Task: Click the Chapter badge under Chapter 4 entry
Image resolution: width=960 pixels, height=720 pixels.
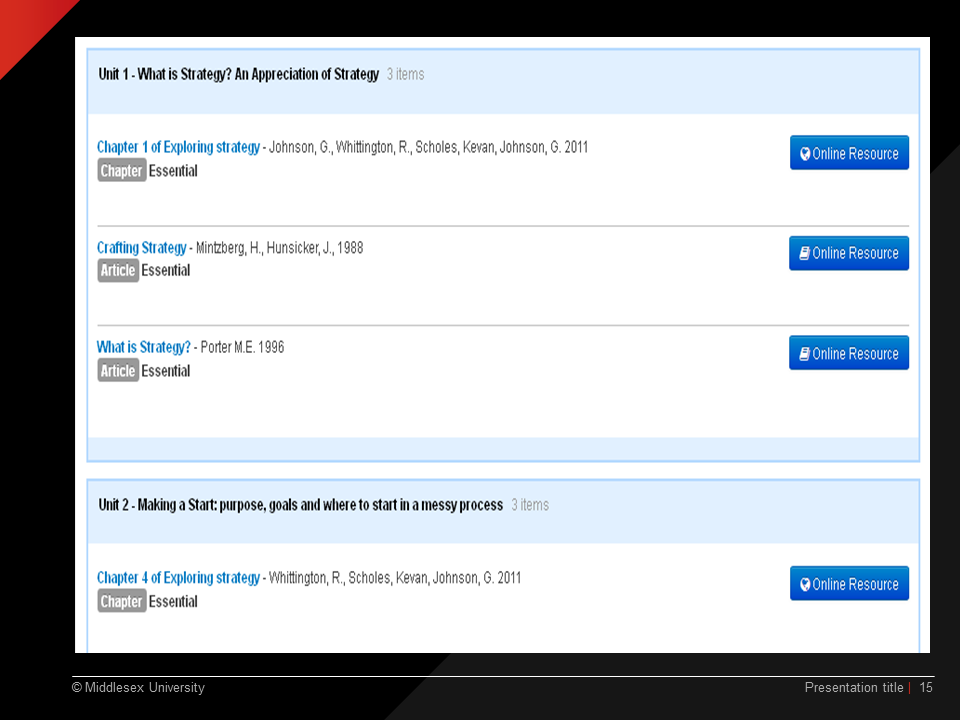Action: coord(121,602)
